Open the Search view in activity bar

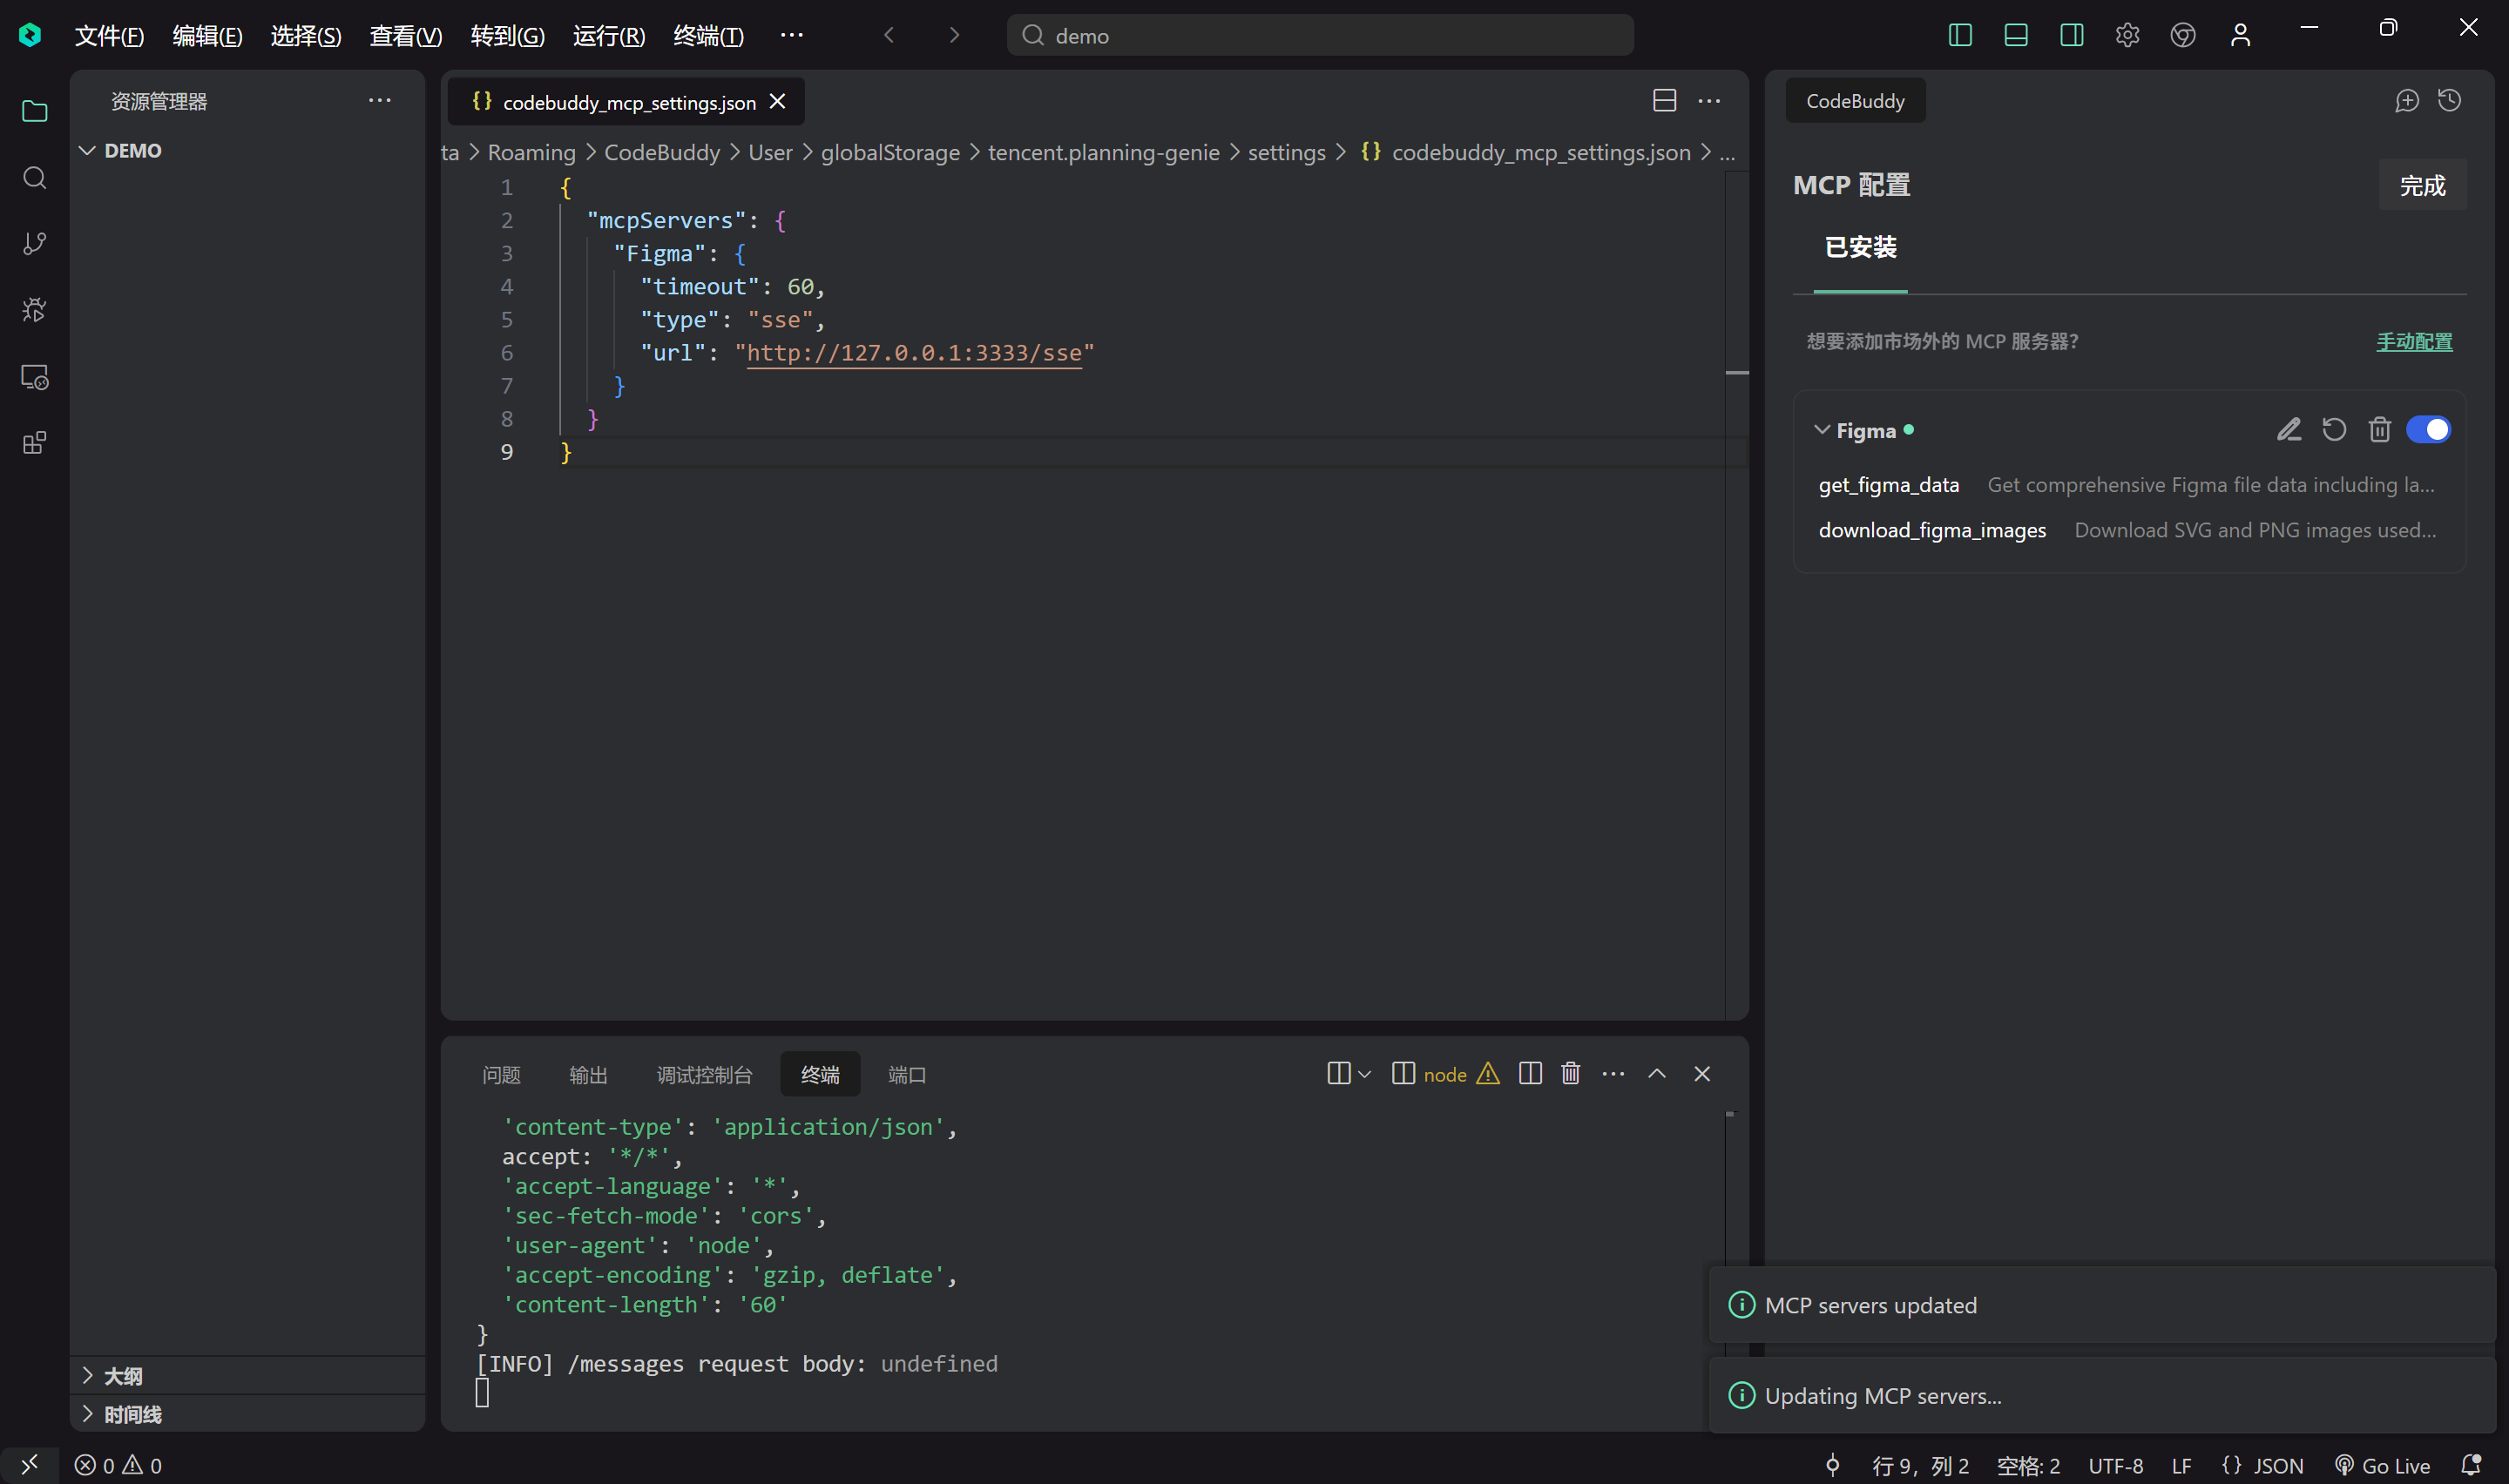34,178
